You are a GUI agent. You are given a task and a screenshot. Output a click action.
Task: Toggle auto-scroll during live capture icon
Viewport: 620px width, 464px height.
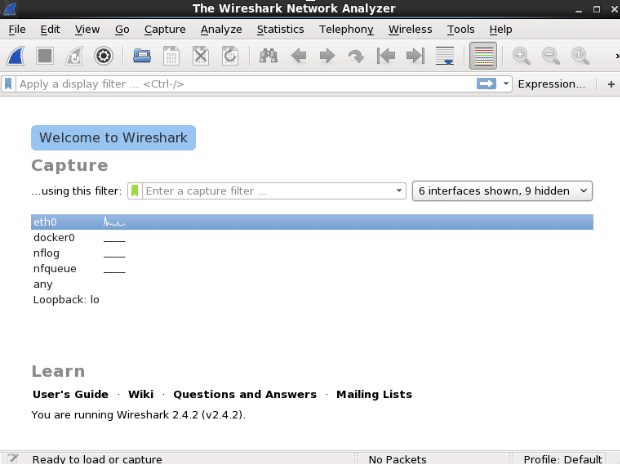click(445, 56)
